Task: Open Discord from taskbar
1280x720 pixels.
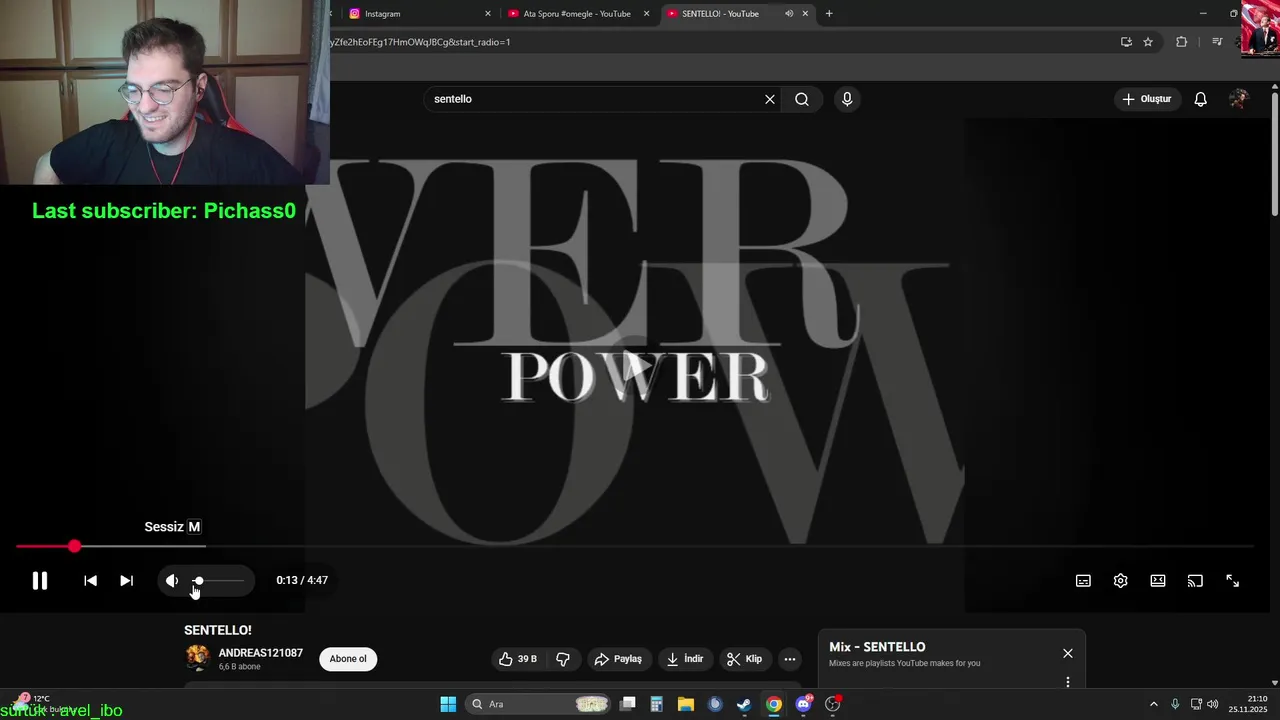Action: click(803, 704)
